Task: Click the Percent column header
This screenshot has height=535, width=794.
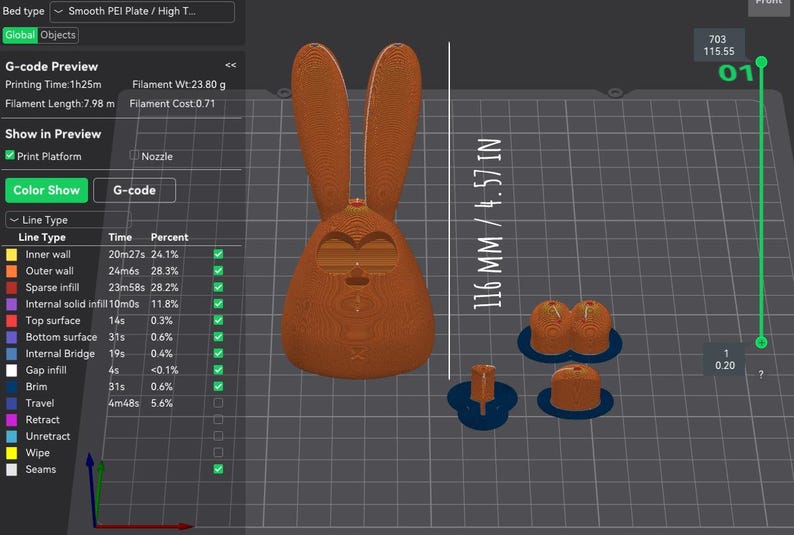Action: point(169,237)
